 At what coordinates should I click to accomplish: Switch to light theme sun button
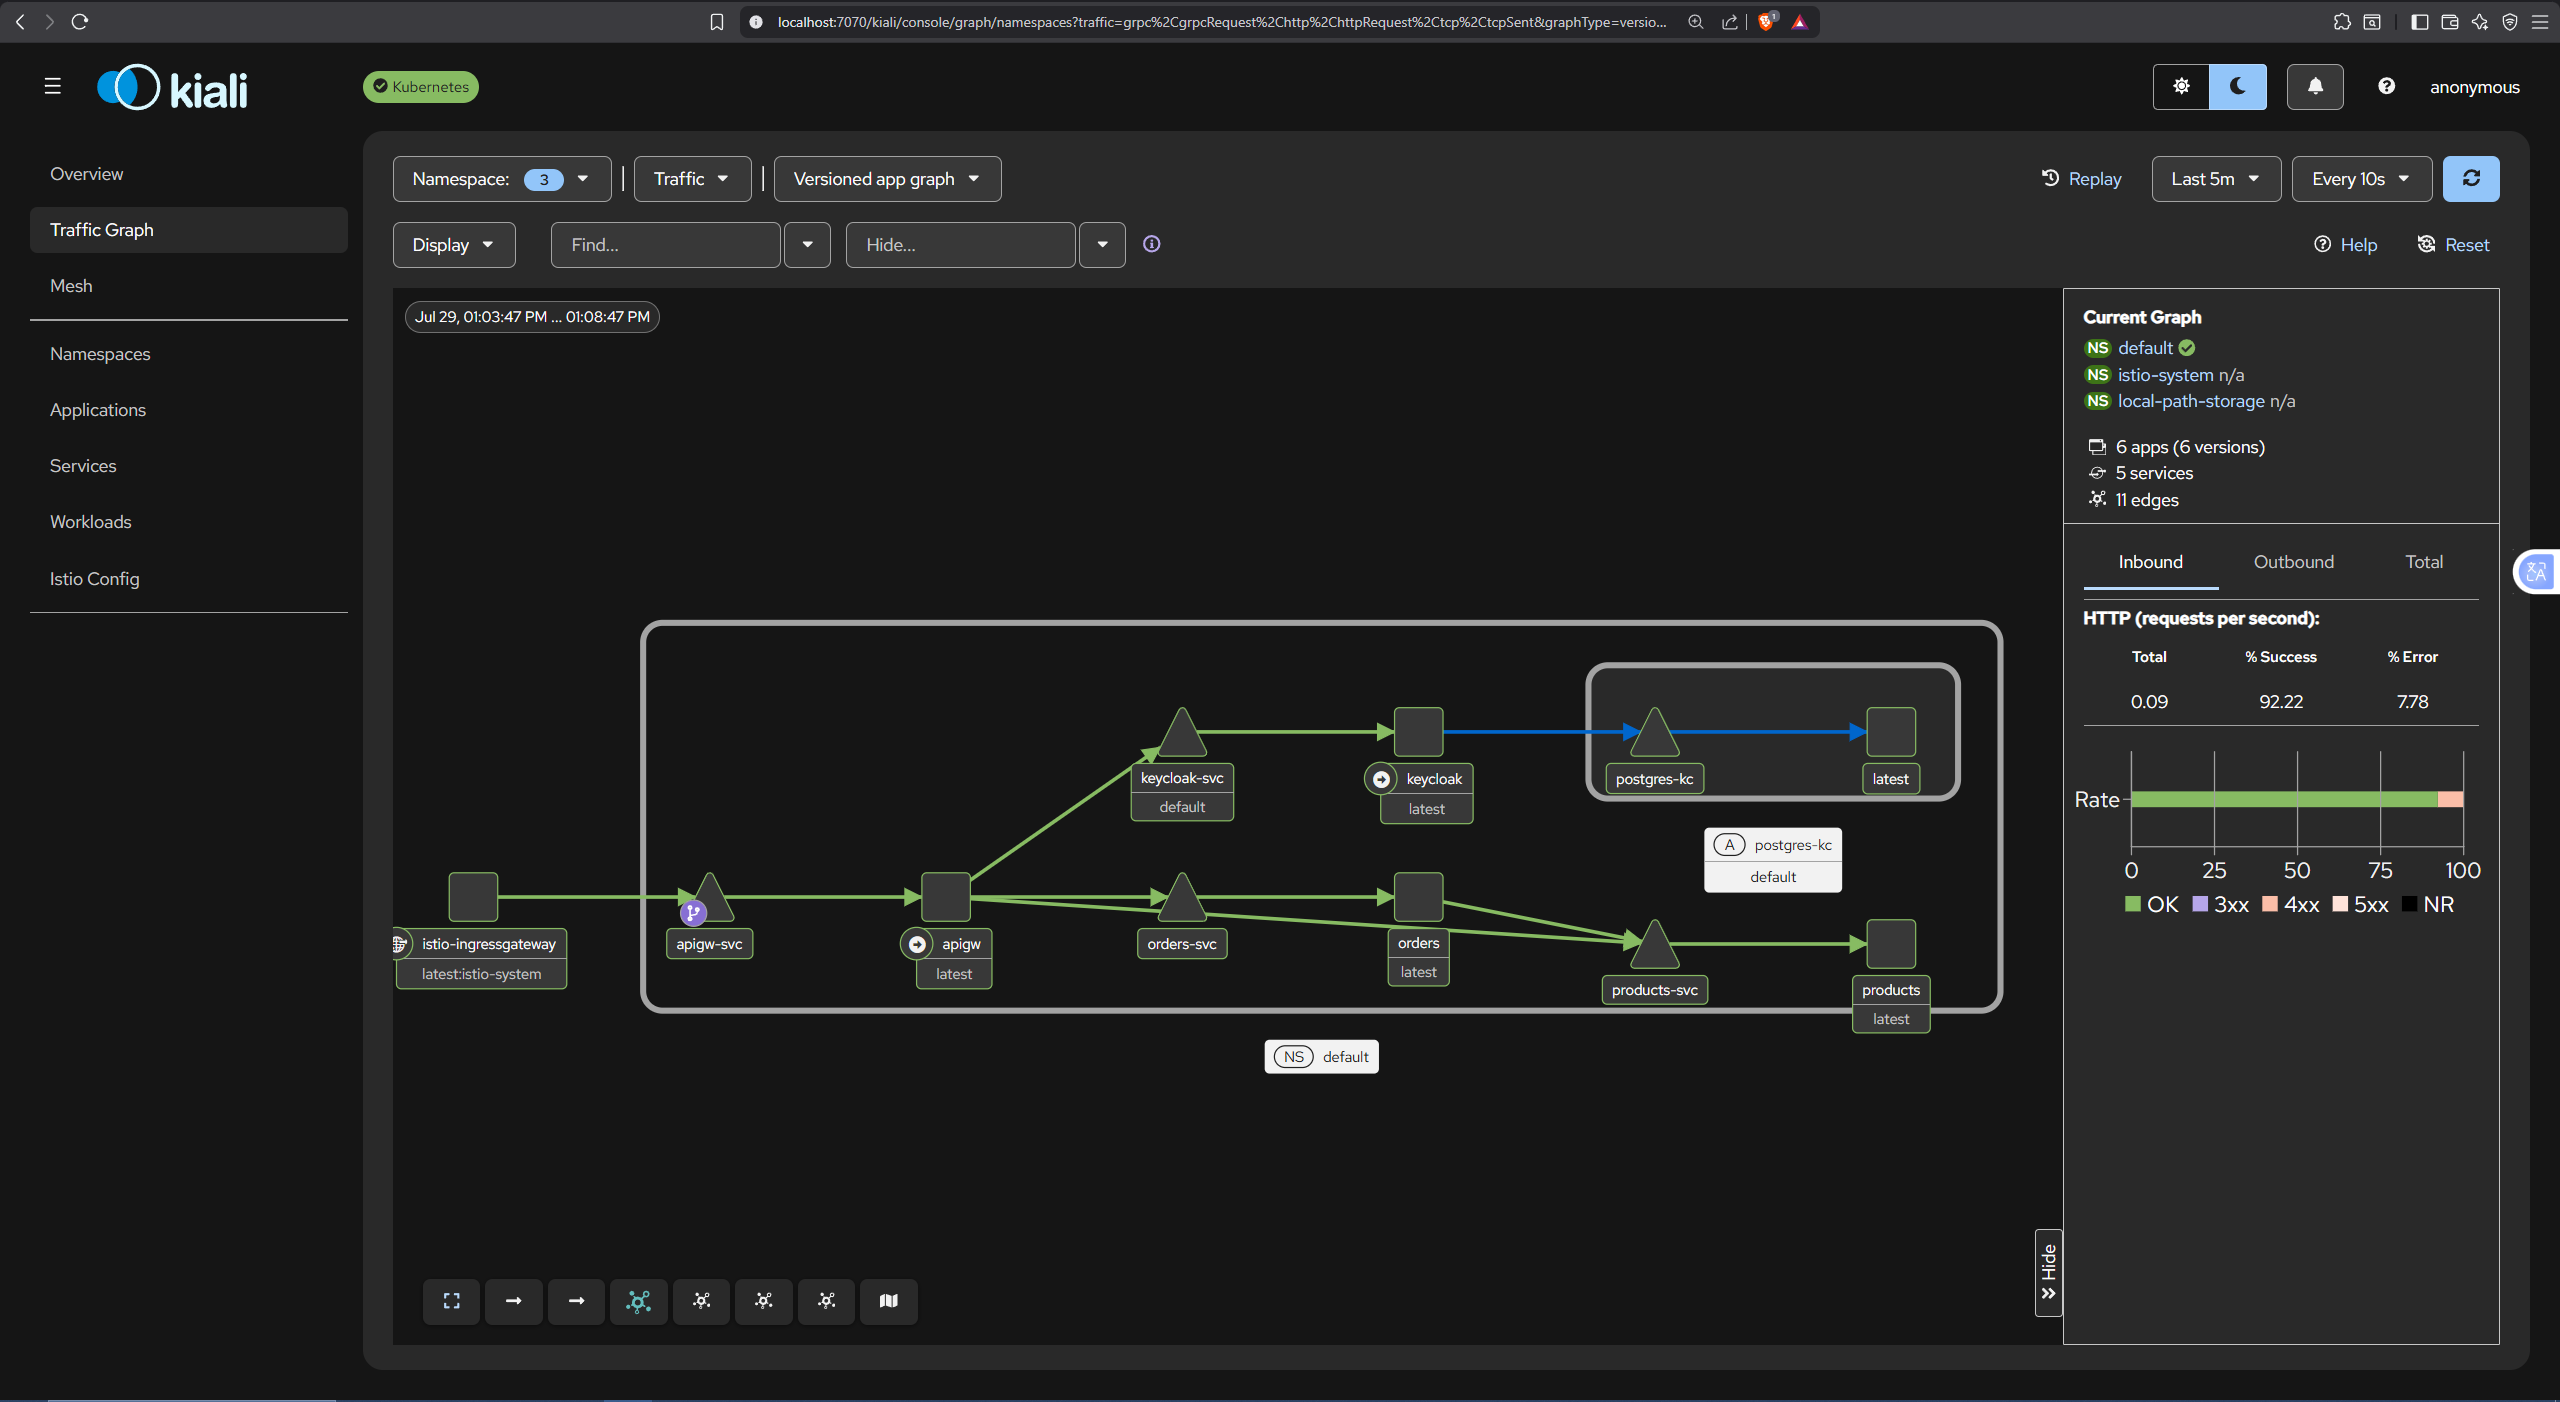(x=2181, y=87)
